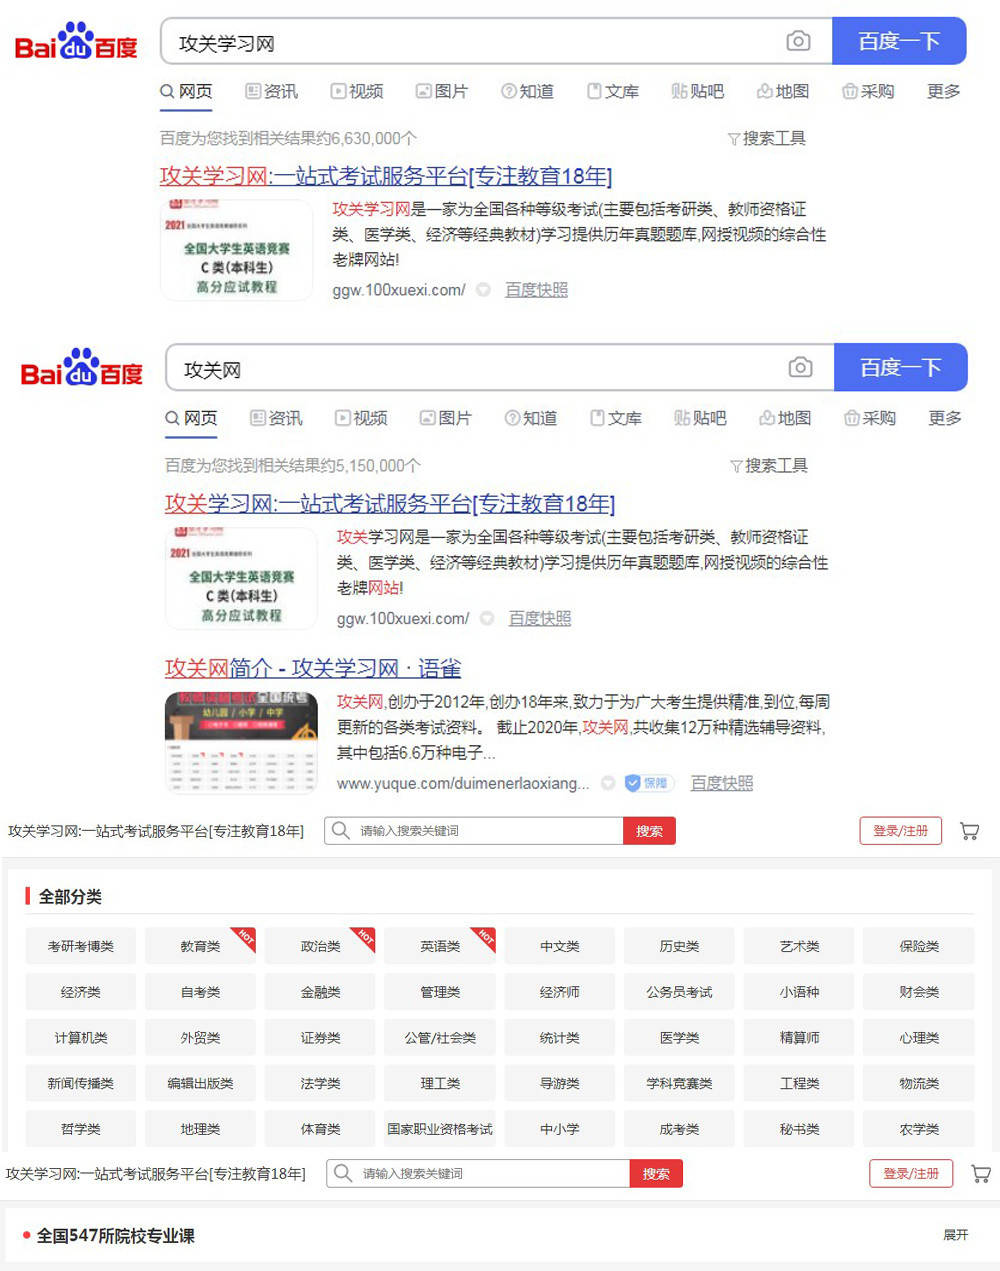The height and width of the screenshot is (1271, 1000).
Task: Select the 计算机类 category
Action: click(x=81, y=1038)
